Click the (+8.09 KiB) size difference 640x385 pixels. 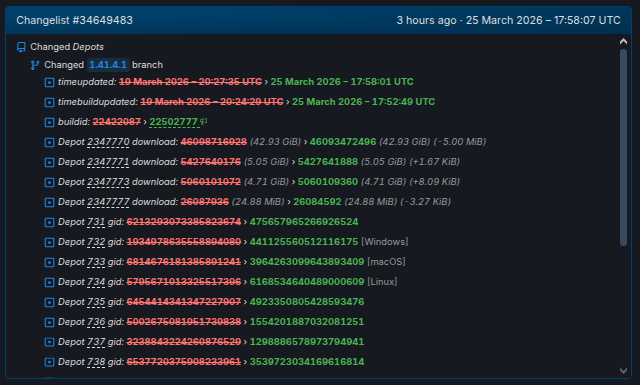[x=435, y=182]
